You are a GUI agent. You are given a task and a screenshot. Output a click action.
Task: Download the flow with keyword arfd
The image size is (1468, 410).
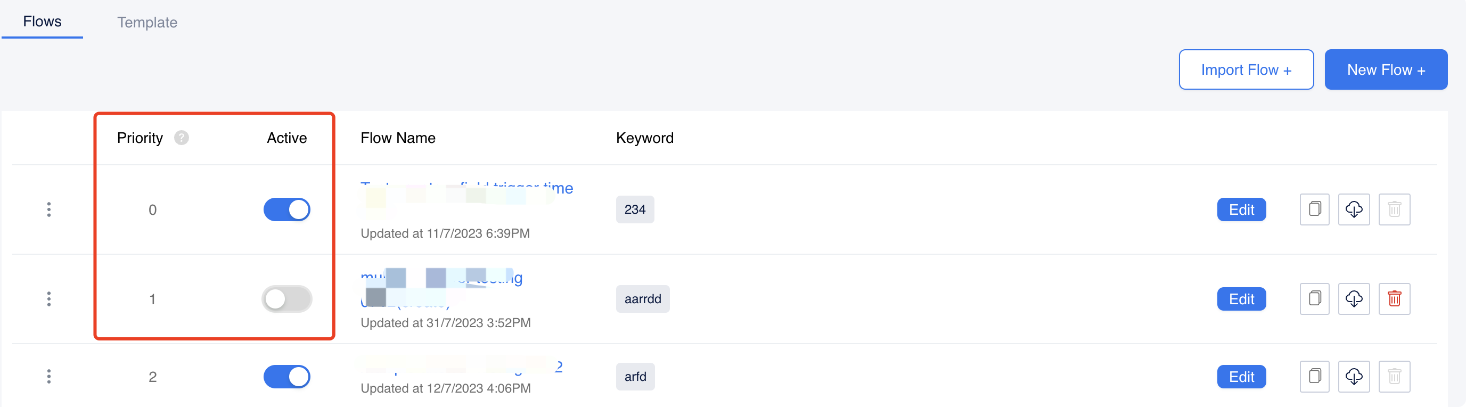coord(1354,377)
